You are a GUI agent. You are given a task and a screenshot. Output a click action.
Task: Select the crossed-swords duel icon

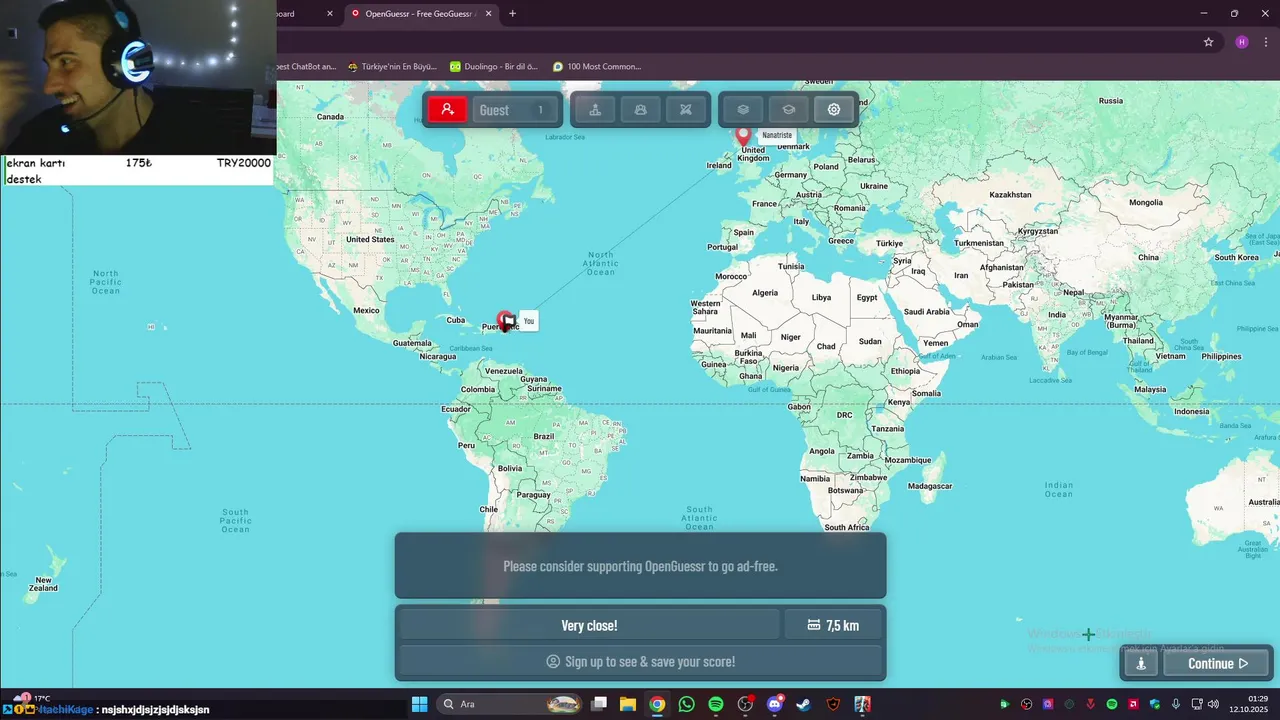(x=686, y=110)
